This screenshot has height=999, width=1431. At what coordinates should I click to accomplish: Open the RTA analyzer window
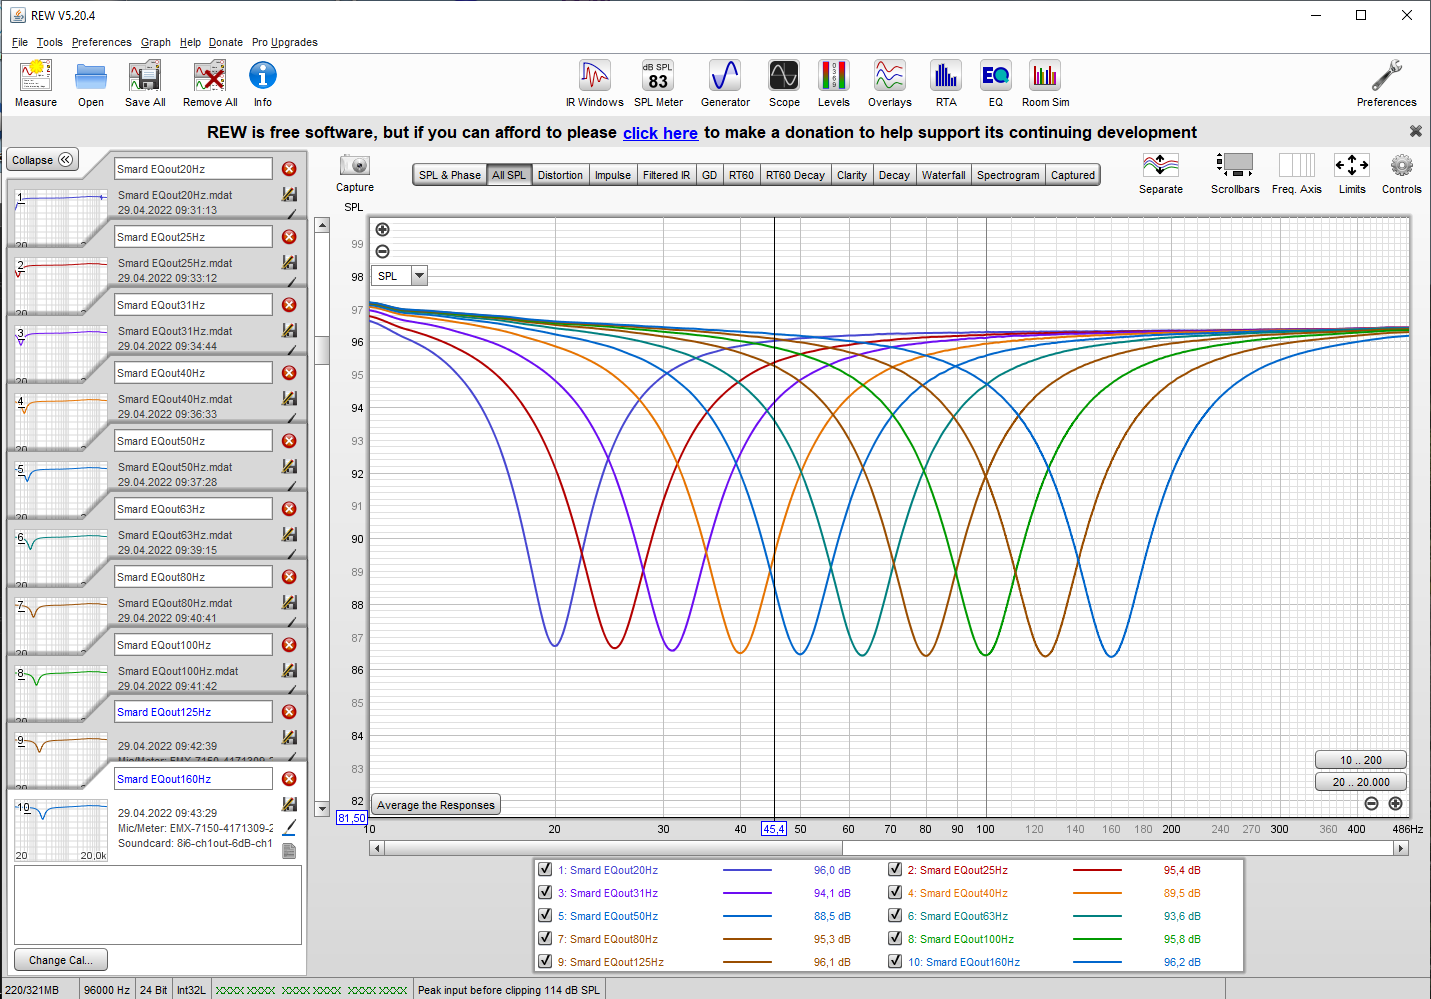click(x=945, y=77)
